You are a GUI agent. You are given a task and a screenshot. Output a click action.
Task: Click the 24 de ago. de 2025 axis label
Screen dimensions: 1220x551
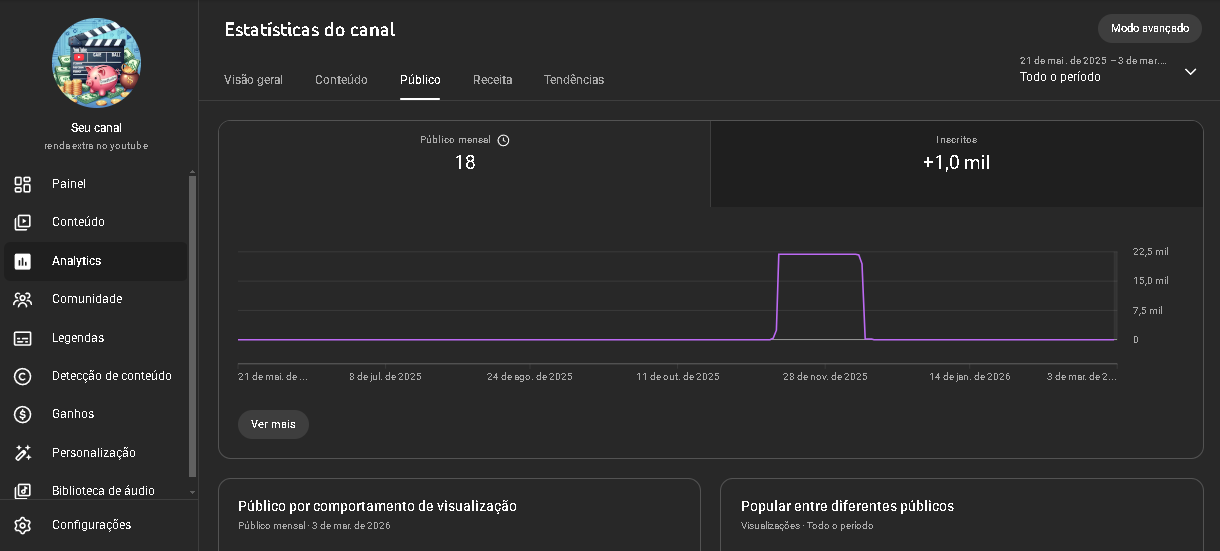pyautogui.click(x=530, y=377)
